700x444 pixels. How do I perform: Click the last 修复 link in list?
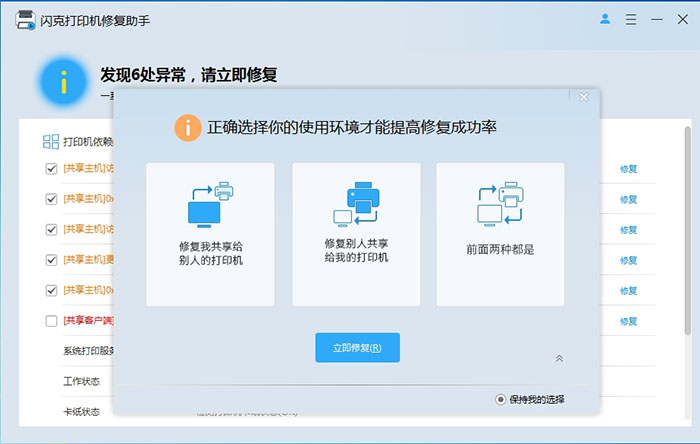click(x=628, y=321)
